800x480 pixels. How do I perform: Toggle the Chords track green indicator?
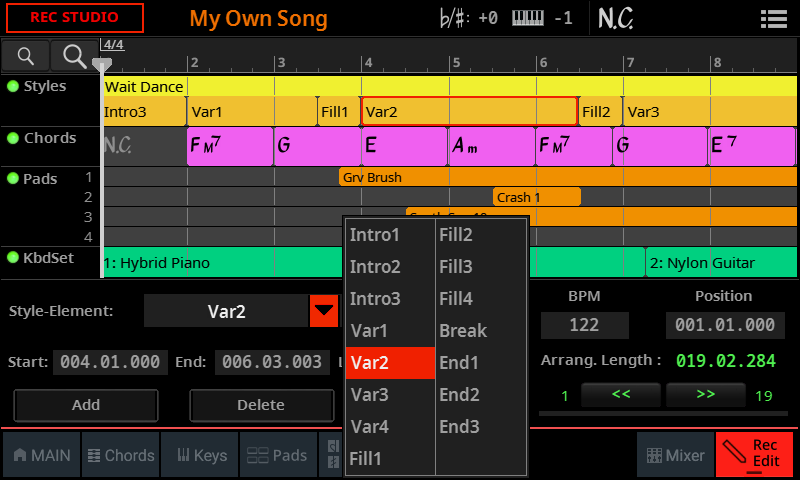[13, 138]
